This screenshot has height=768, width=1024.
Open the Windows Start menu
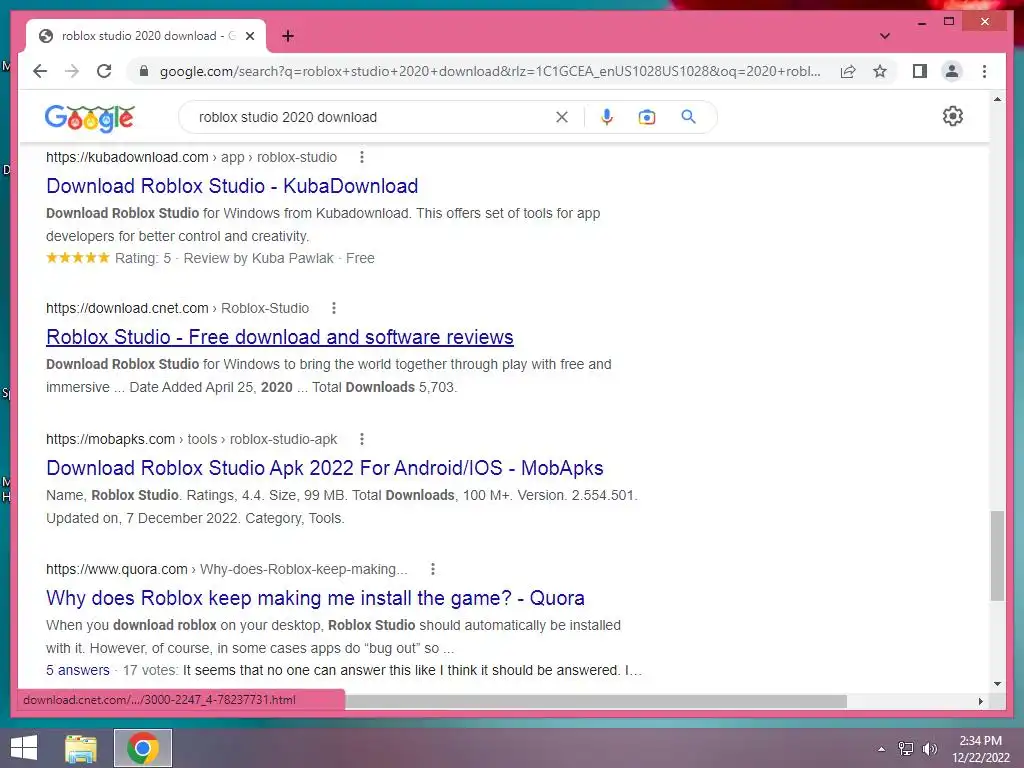click(x=24, y=748)
